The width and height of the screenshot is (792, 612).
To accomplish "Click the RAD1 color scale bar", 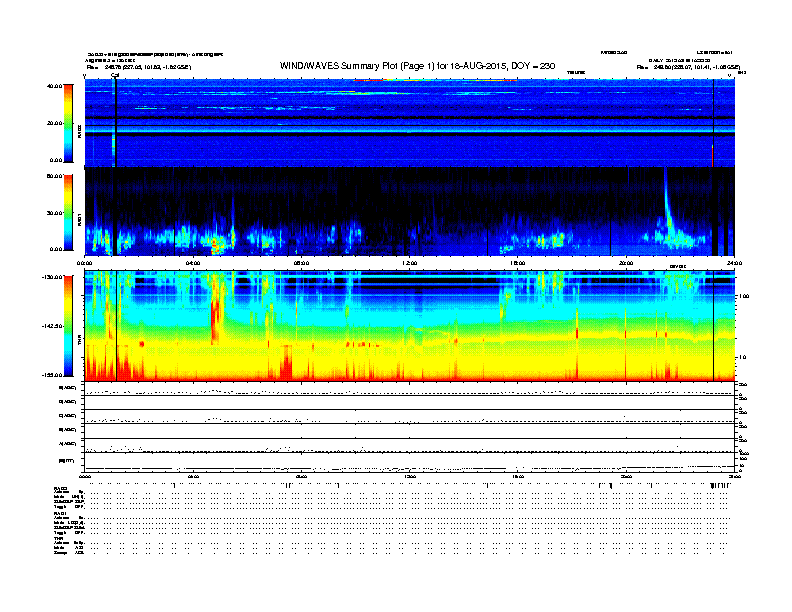I will pyautogui.click(x=68, y=213).
